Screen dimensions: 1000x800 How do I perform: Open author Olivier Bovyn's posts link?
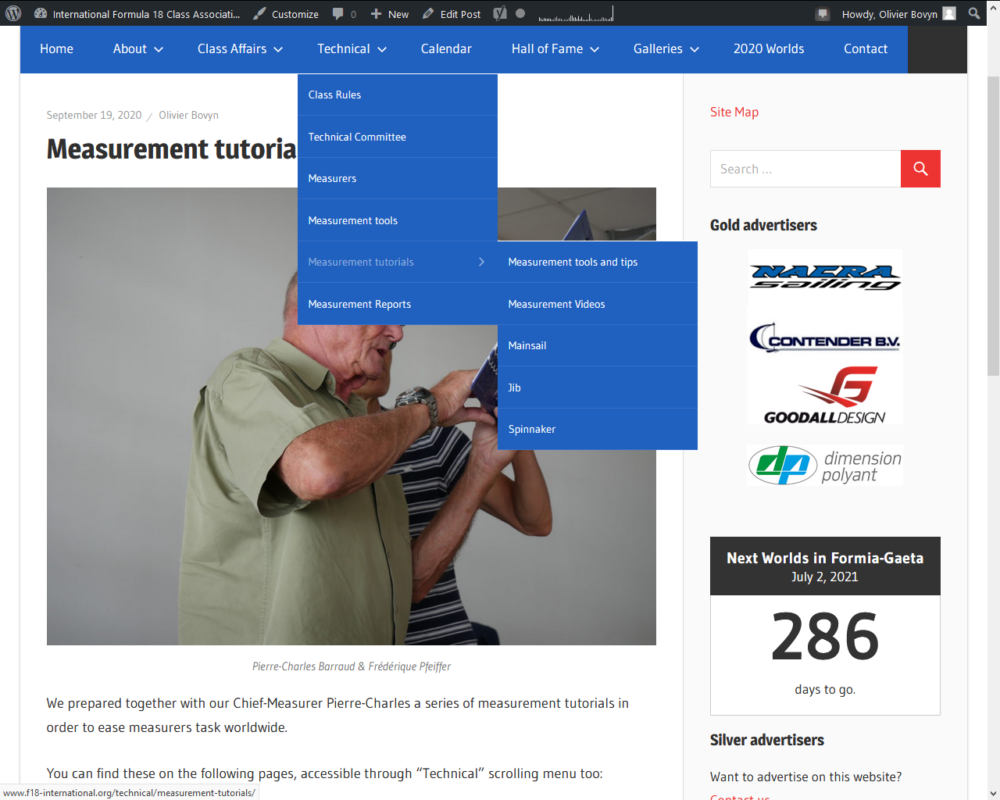pos(189,115)
